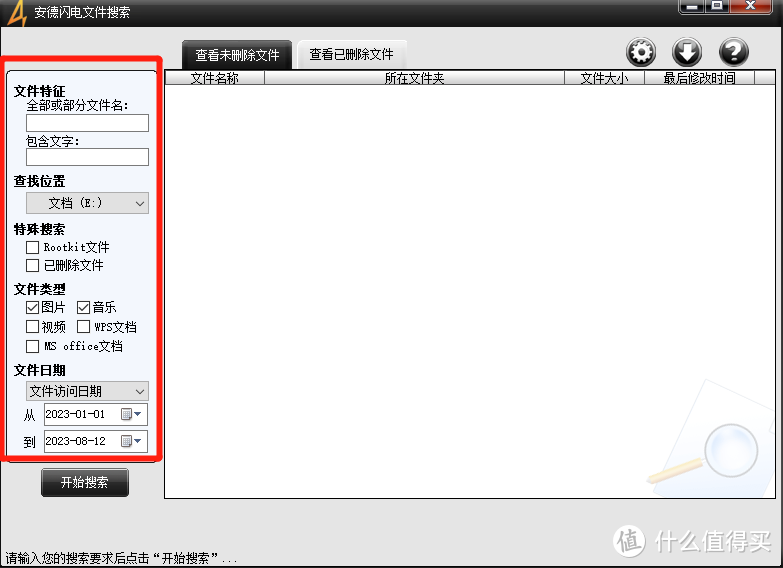Viewport: 783px width, 568px height.
Task: Close the 安德闪电文件搜索 window
Action: [x=751, y=6]
